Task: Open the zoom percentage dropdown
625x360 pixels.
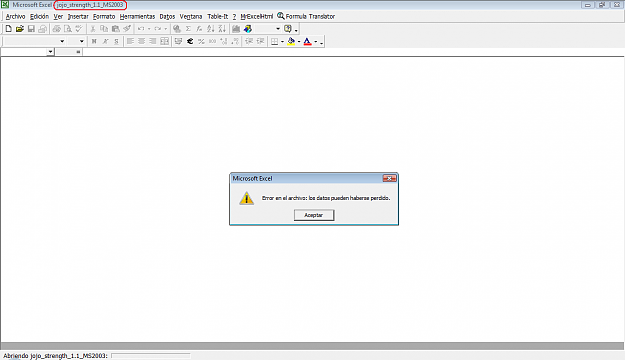Action: pos(278,29)
